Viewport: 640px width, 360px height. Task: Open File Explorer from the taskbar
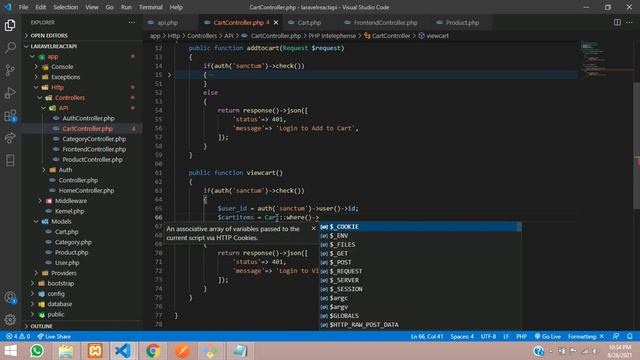[66, 351]
